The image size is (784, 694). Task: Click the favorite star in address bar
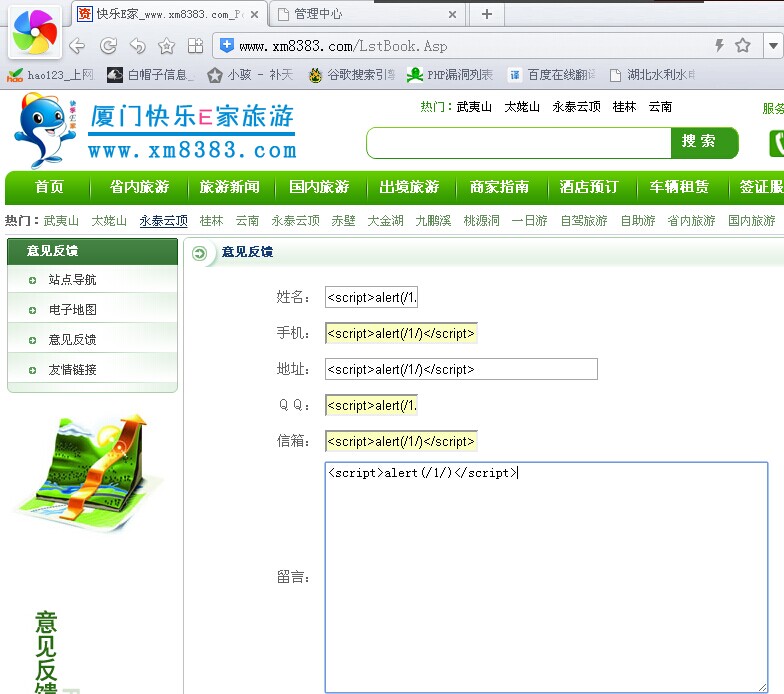[x=742, y=46]
